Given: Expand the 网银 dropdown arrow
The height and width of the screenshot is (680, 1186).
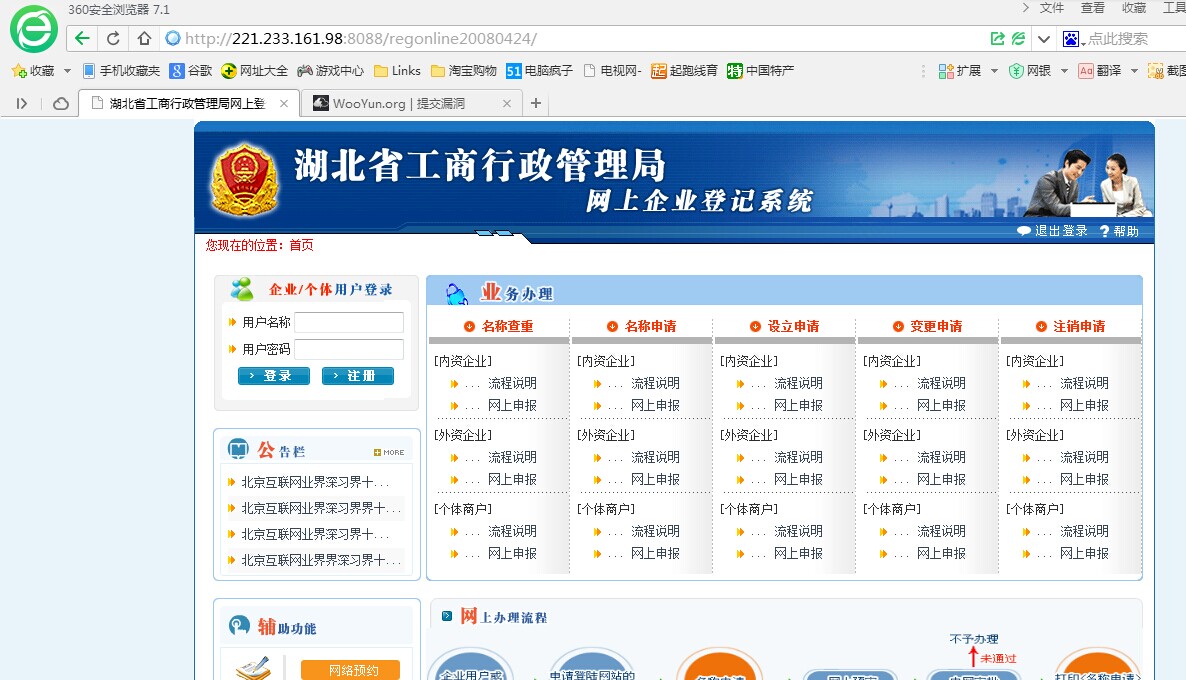Looking at the screenshot, I should click(1064, 71).
